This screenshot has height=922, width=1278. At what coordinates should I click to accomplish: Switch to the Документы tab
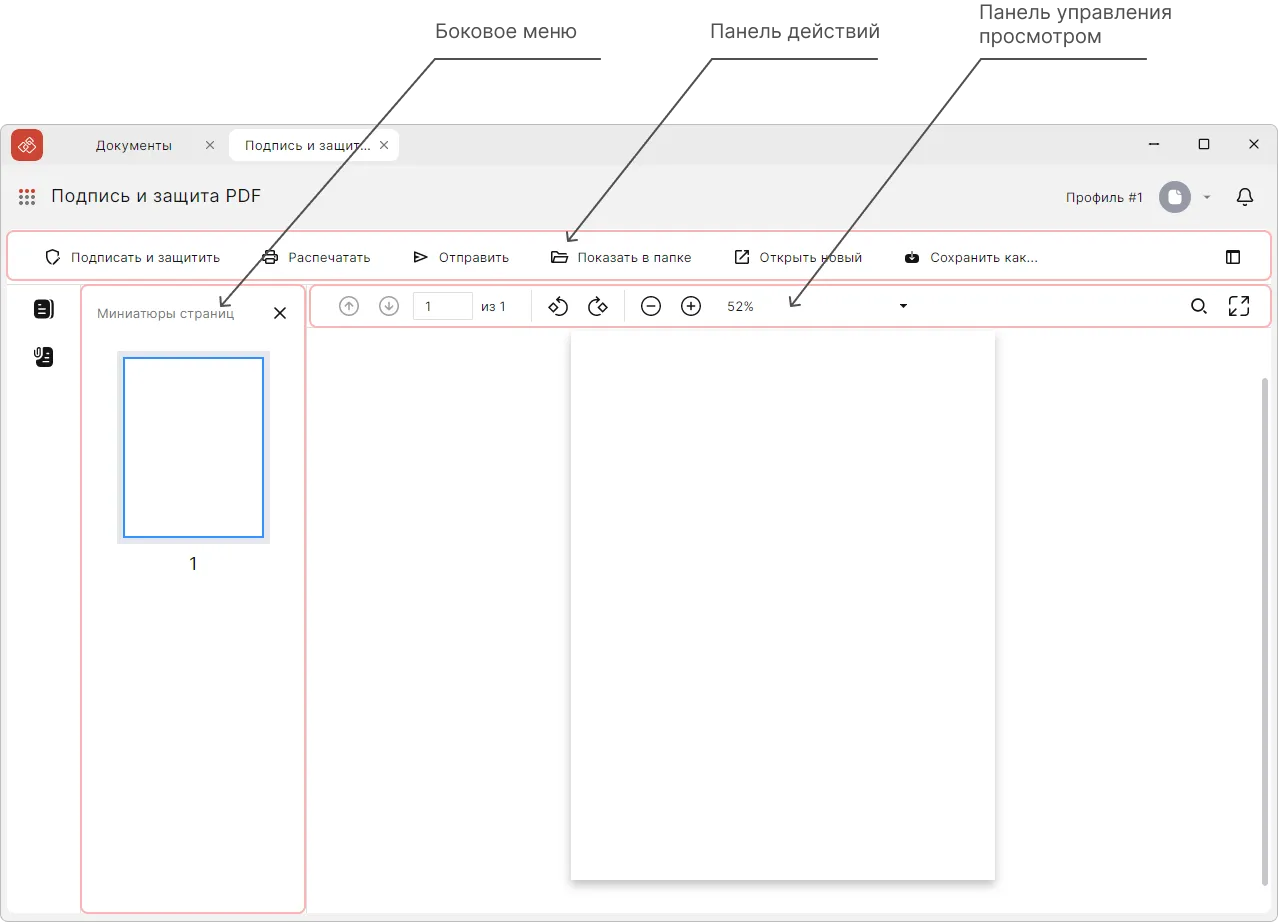pos(134,145)
